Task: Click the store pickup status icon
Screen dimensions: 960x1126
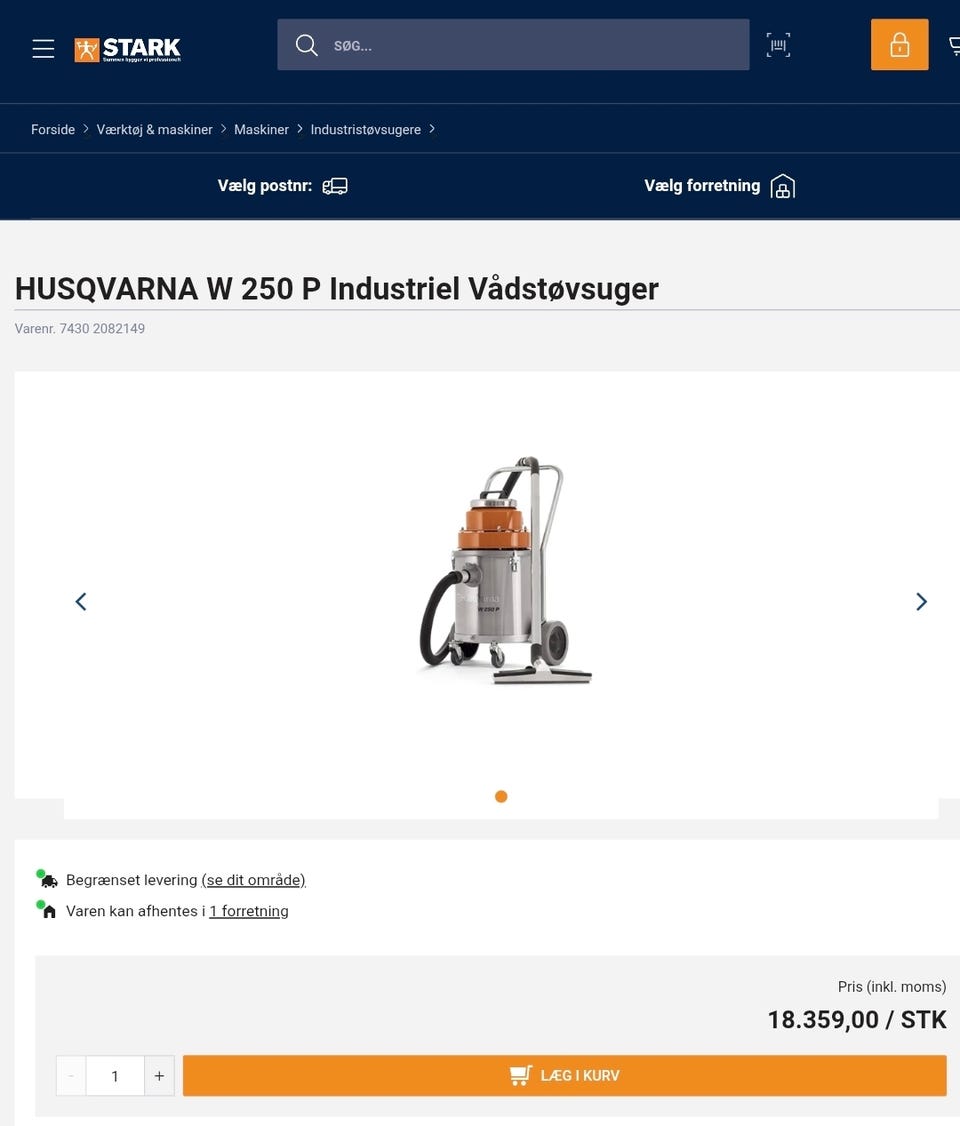Action: (47, 910)
